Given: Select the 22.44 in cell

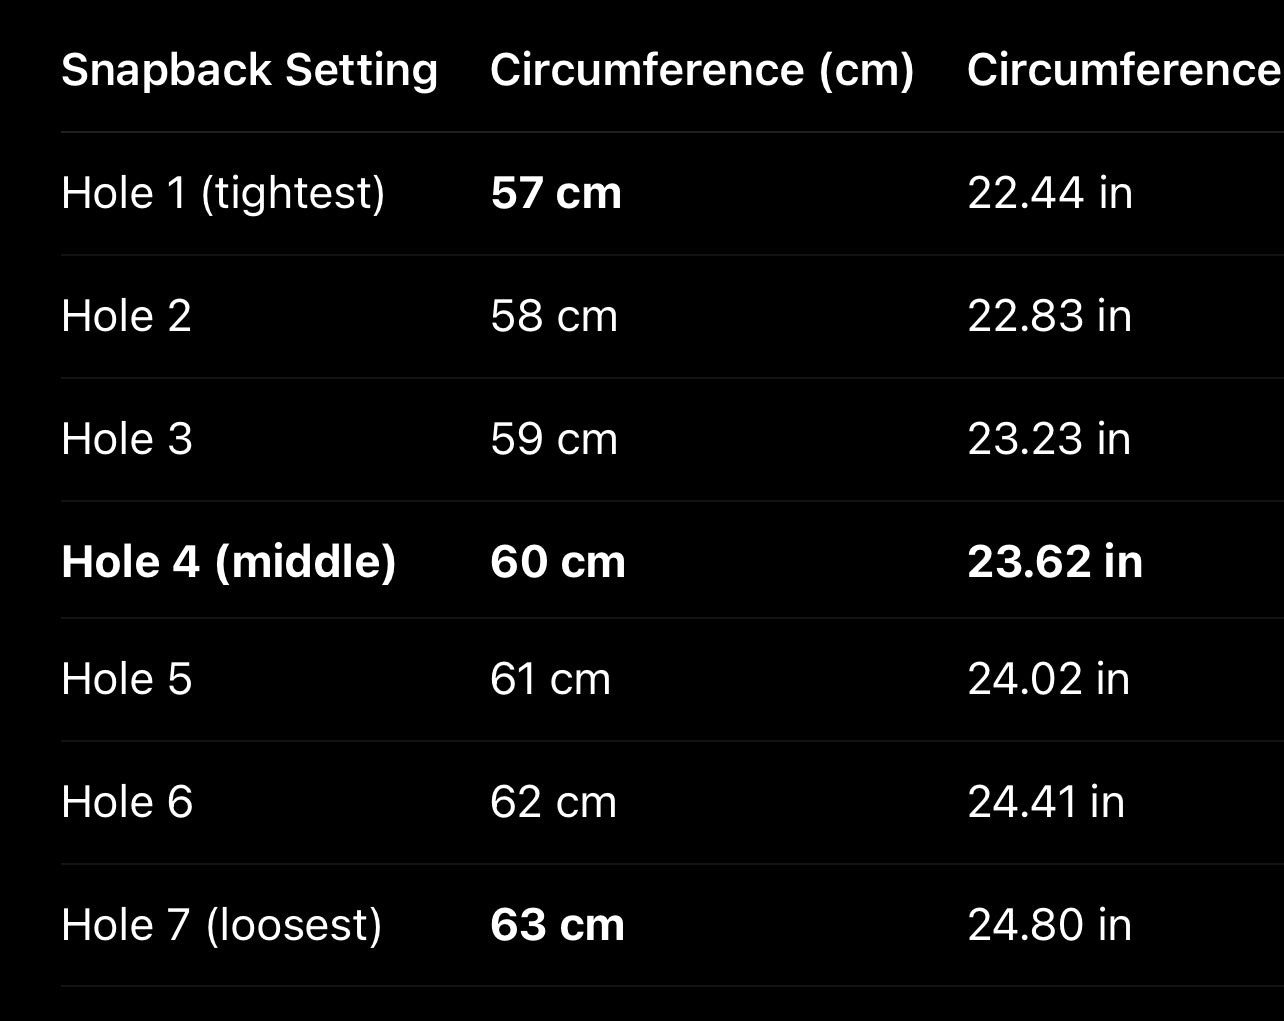Looking at the screenshot, I should 1050,193.
